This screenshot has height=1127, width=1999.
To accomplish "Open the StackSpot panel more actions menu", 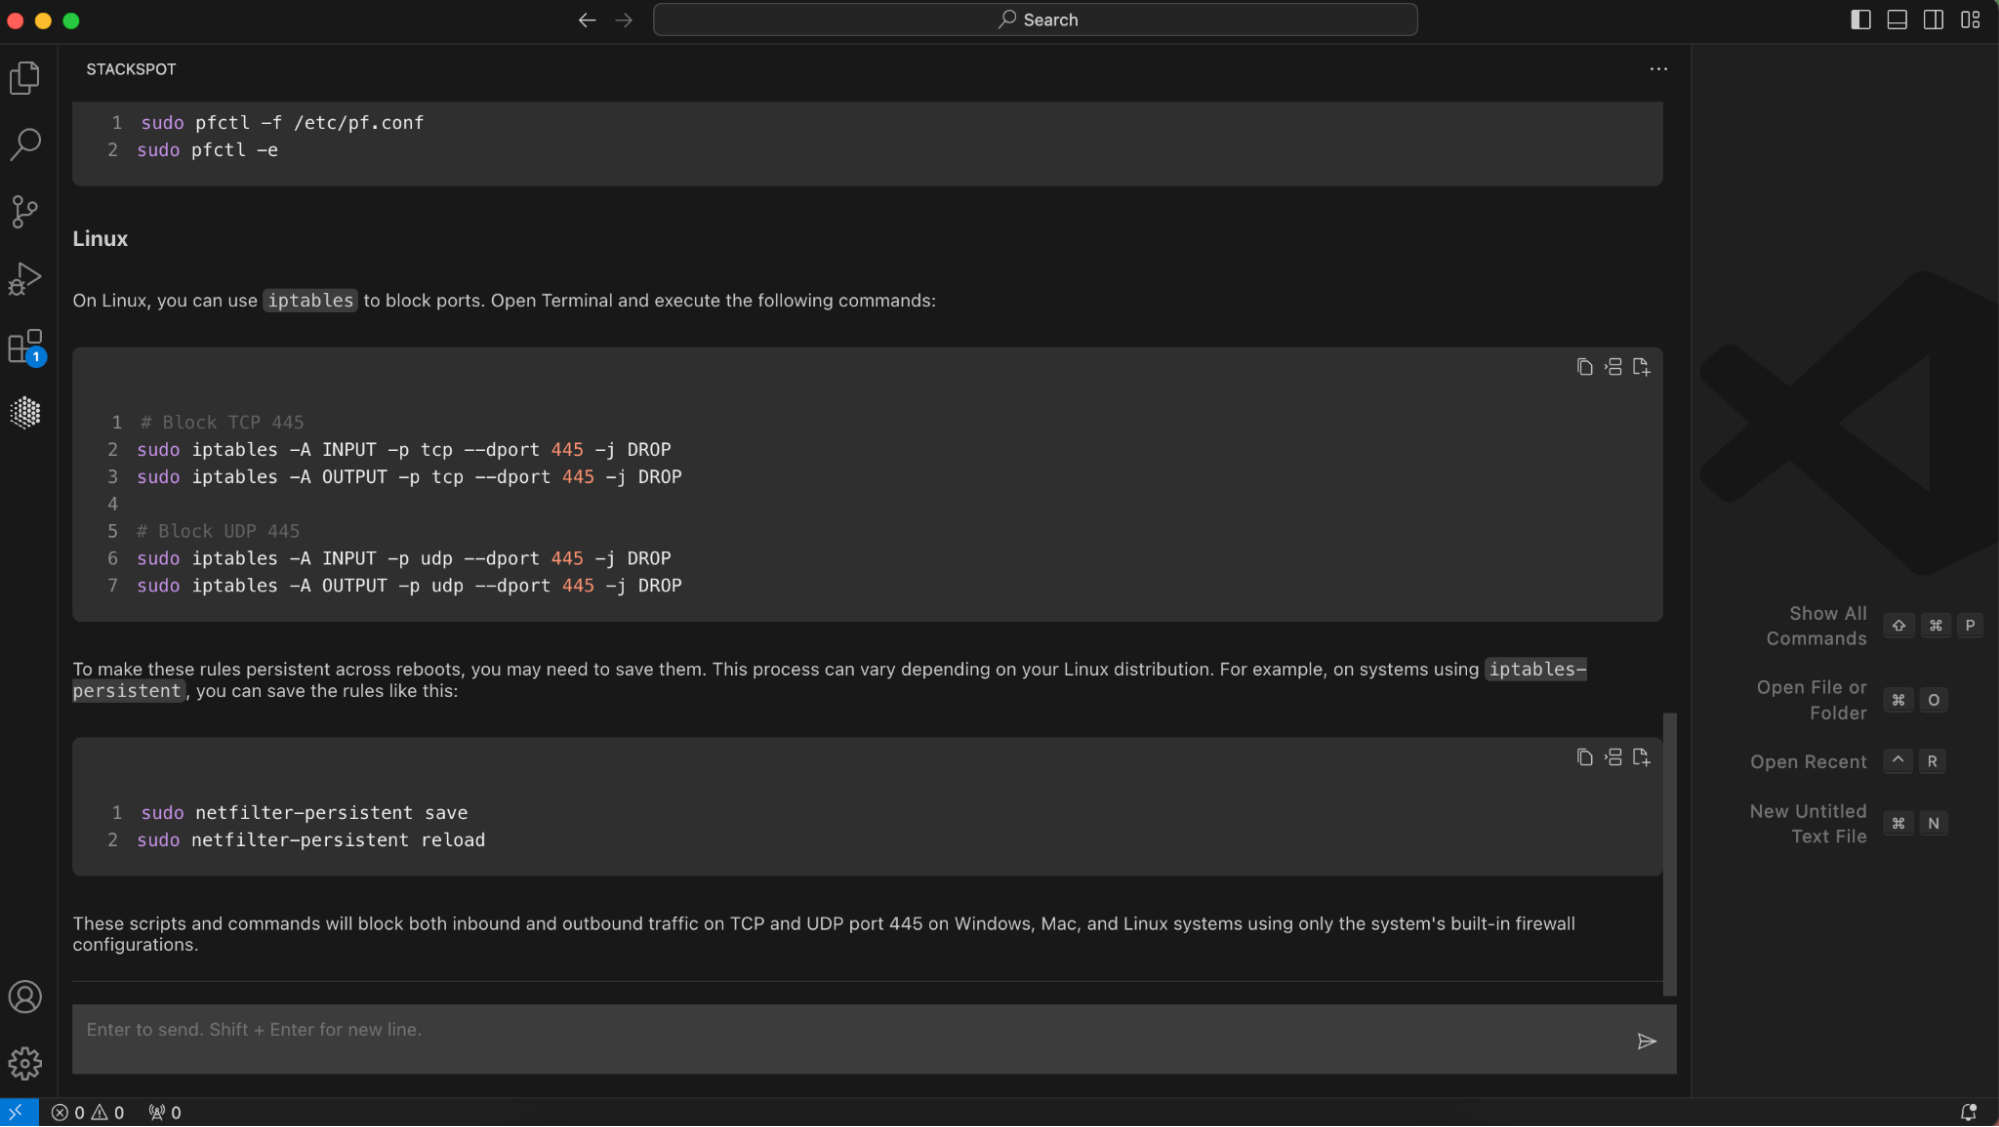I will [x=1658, y=69].
